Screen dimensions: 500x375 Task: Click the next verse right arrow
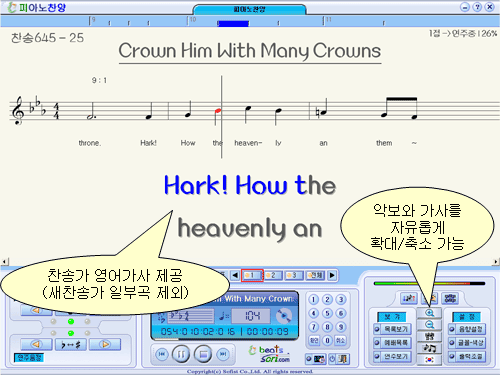(332, 275)
